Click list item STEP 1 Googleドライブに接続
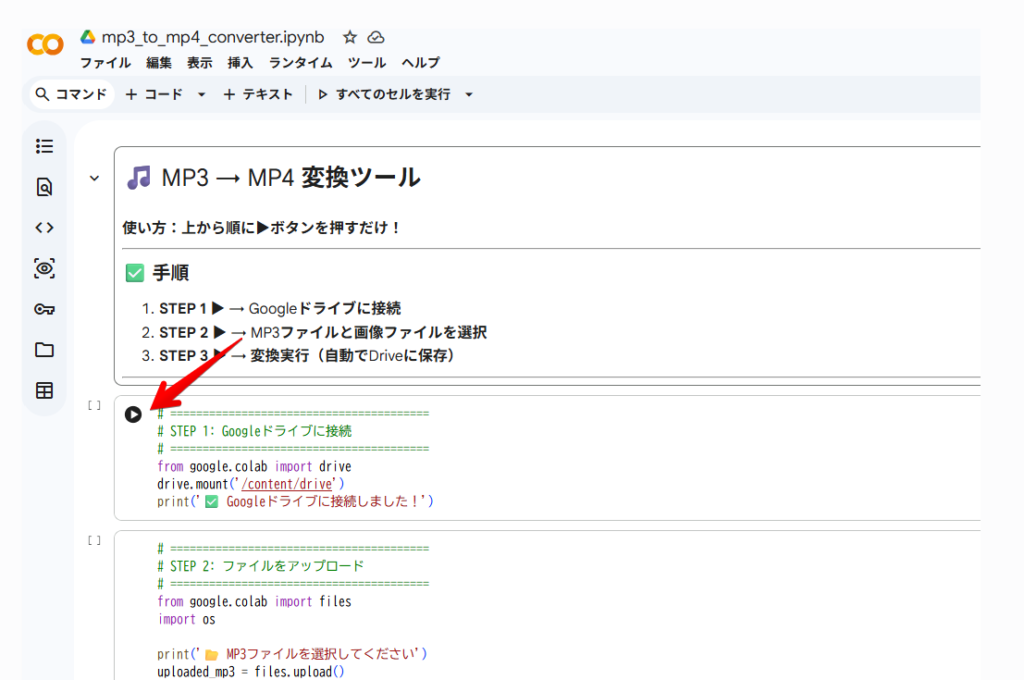1024x680 pixels. coord(280,308)
